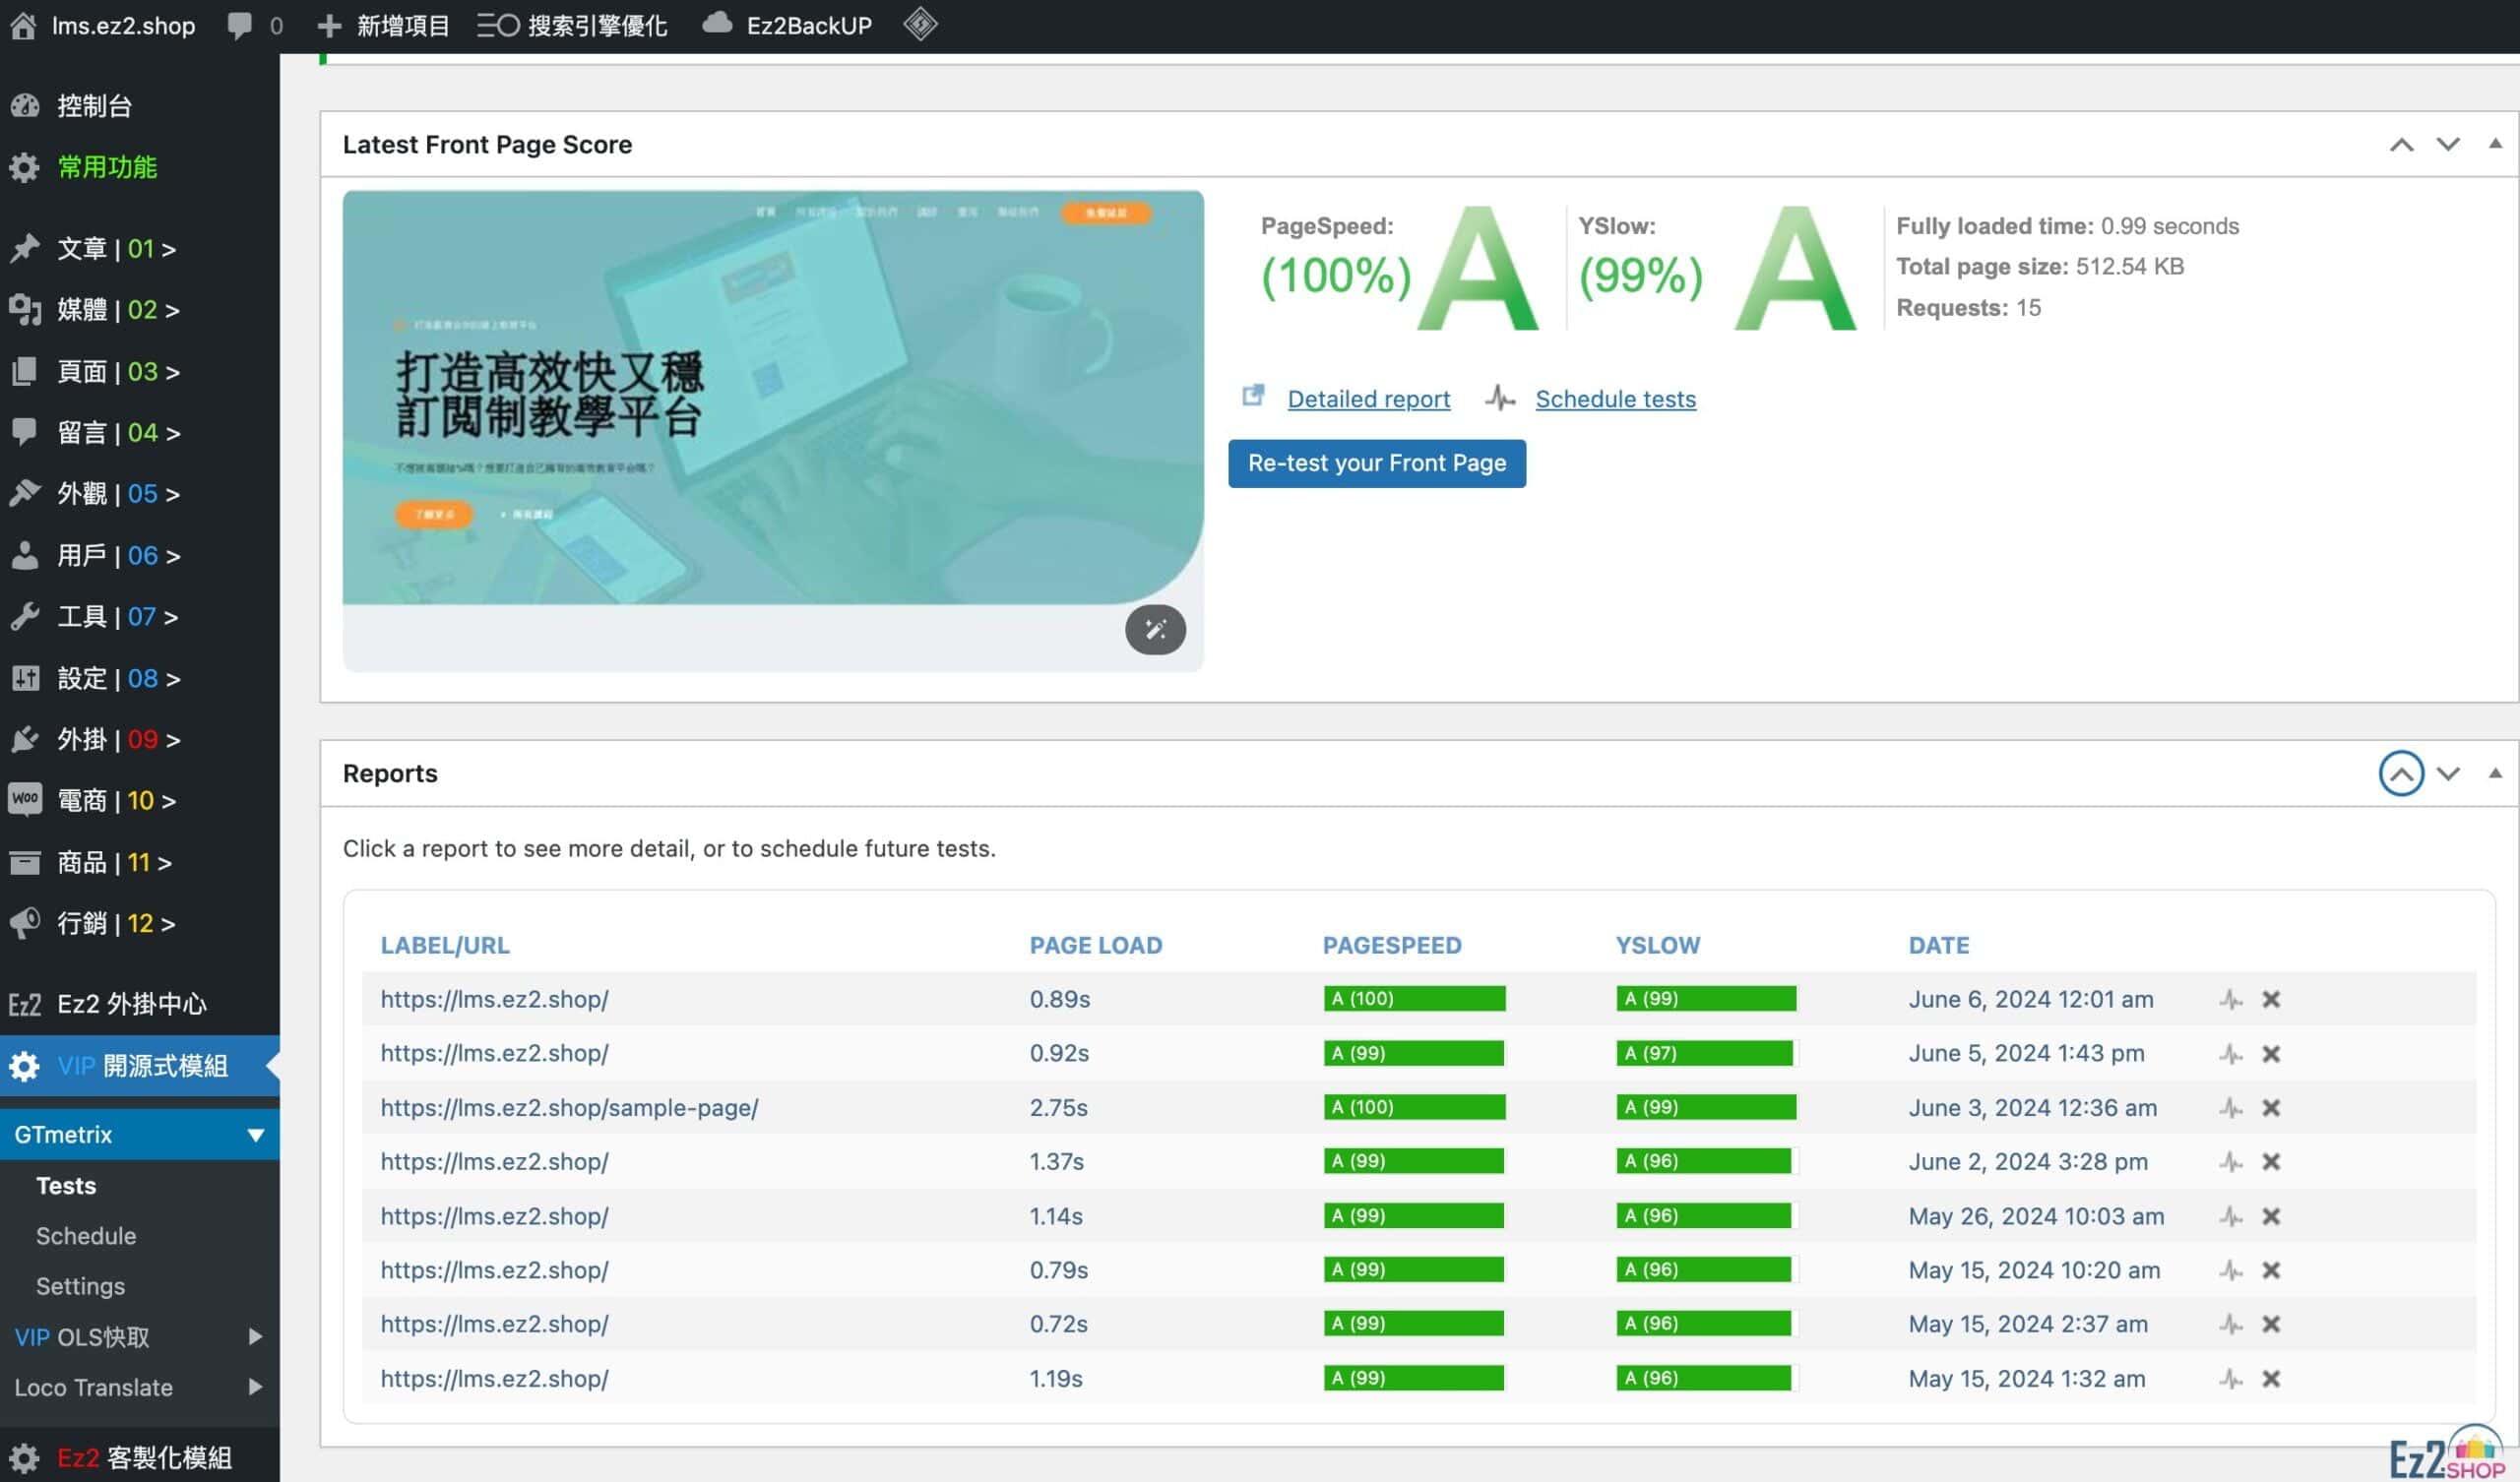Open the Schedule submenu item
This screenshot has width=2520, height=1482.
[x=86, y=1236]
